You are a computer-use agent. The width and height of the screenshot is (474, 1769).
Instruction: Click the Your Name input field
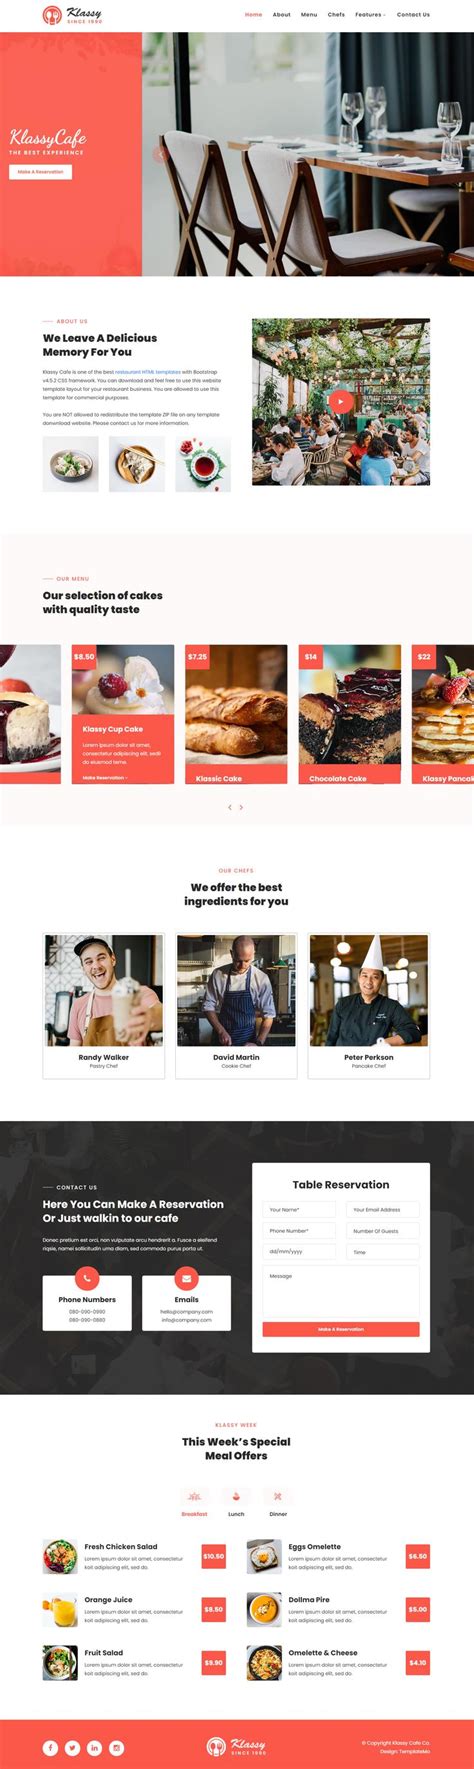click(x=299, y=1209)
